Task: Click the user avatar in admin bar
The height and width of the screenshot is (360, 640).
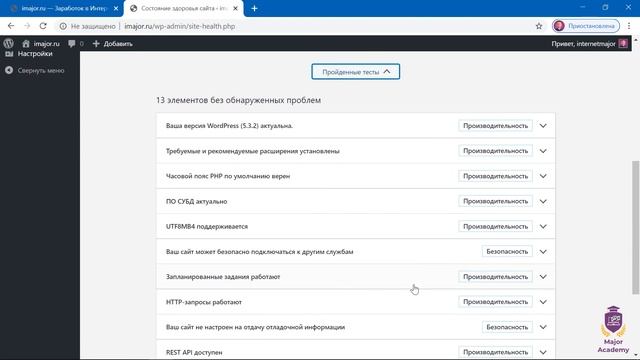Action: 623,44
